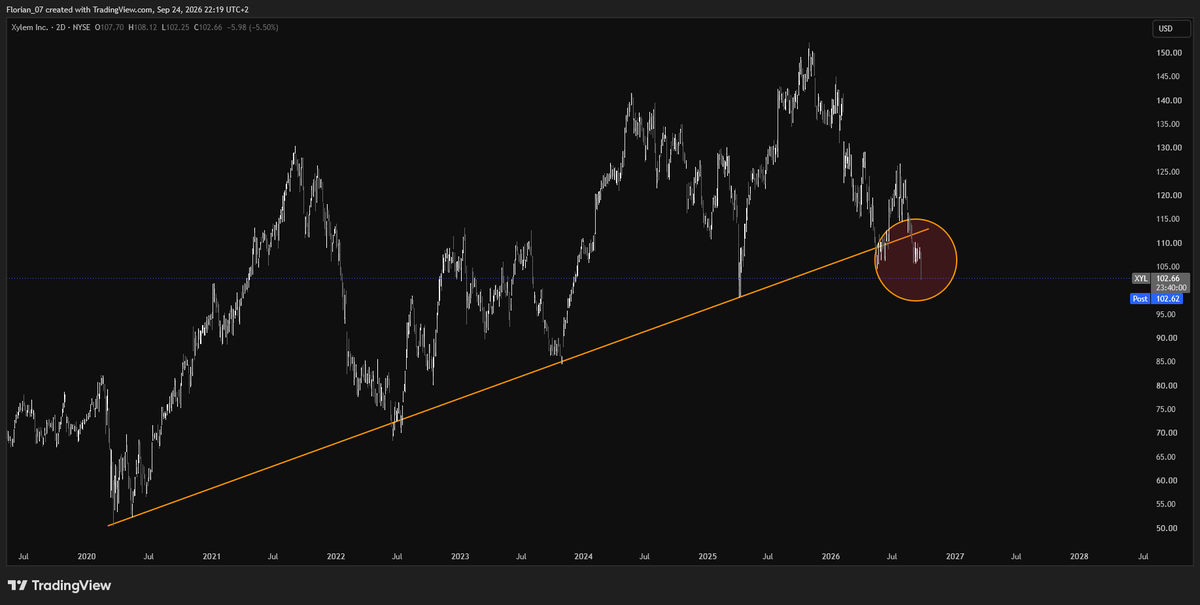Click the 115.00 price scale label
Image resolution: width=1200 pixels, height=605 pixels.
(x=1168, y=219)
